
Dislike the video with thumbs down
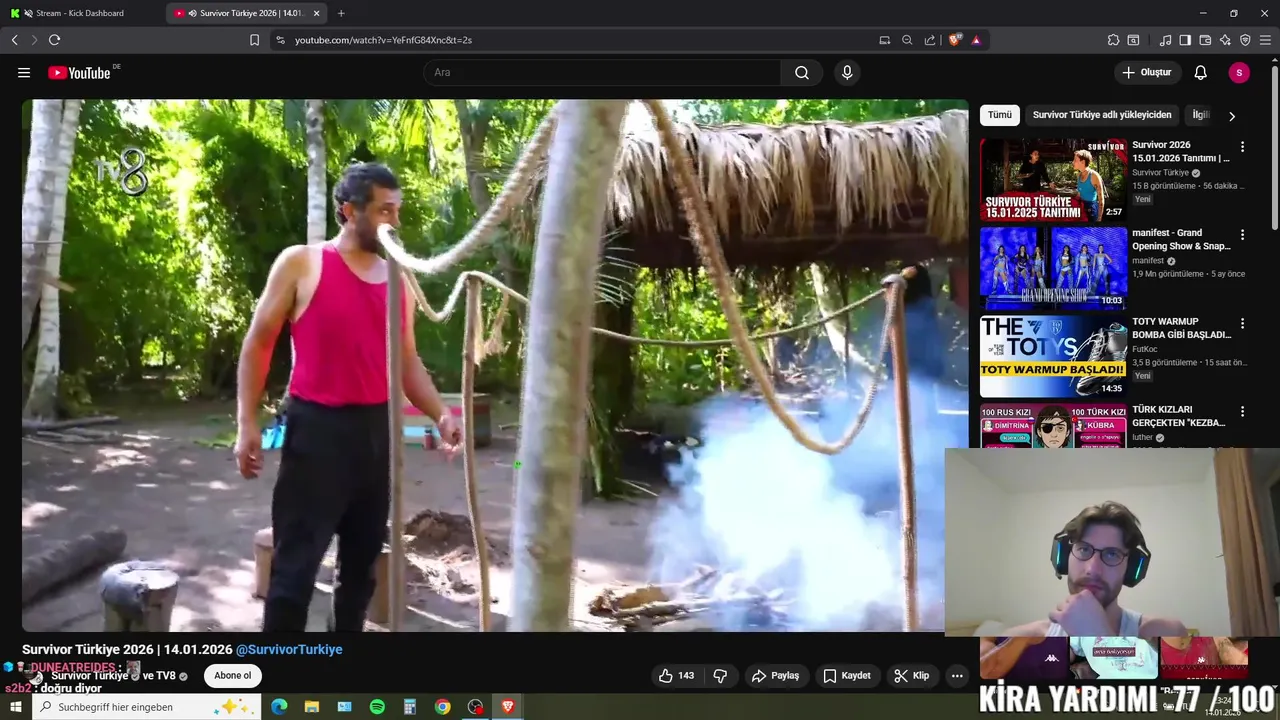tap(720, 676)
